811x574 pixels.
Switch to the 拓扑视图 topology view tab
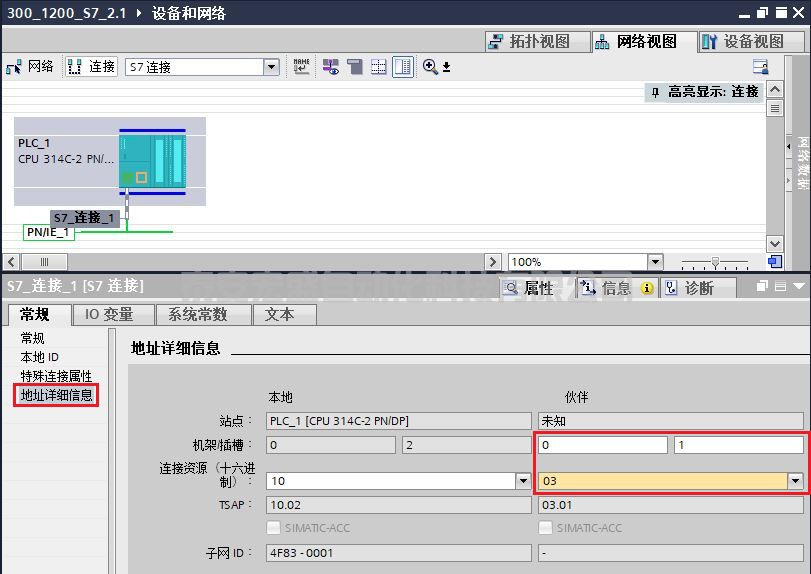529,41
